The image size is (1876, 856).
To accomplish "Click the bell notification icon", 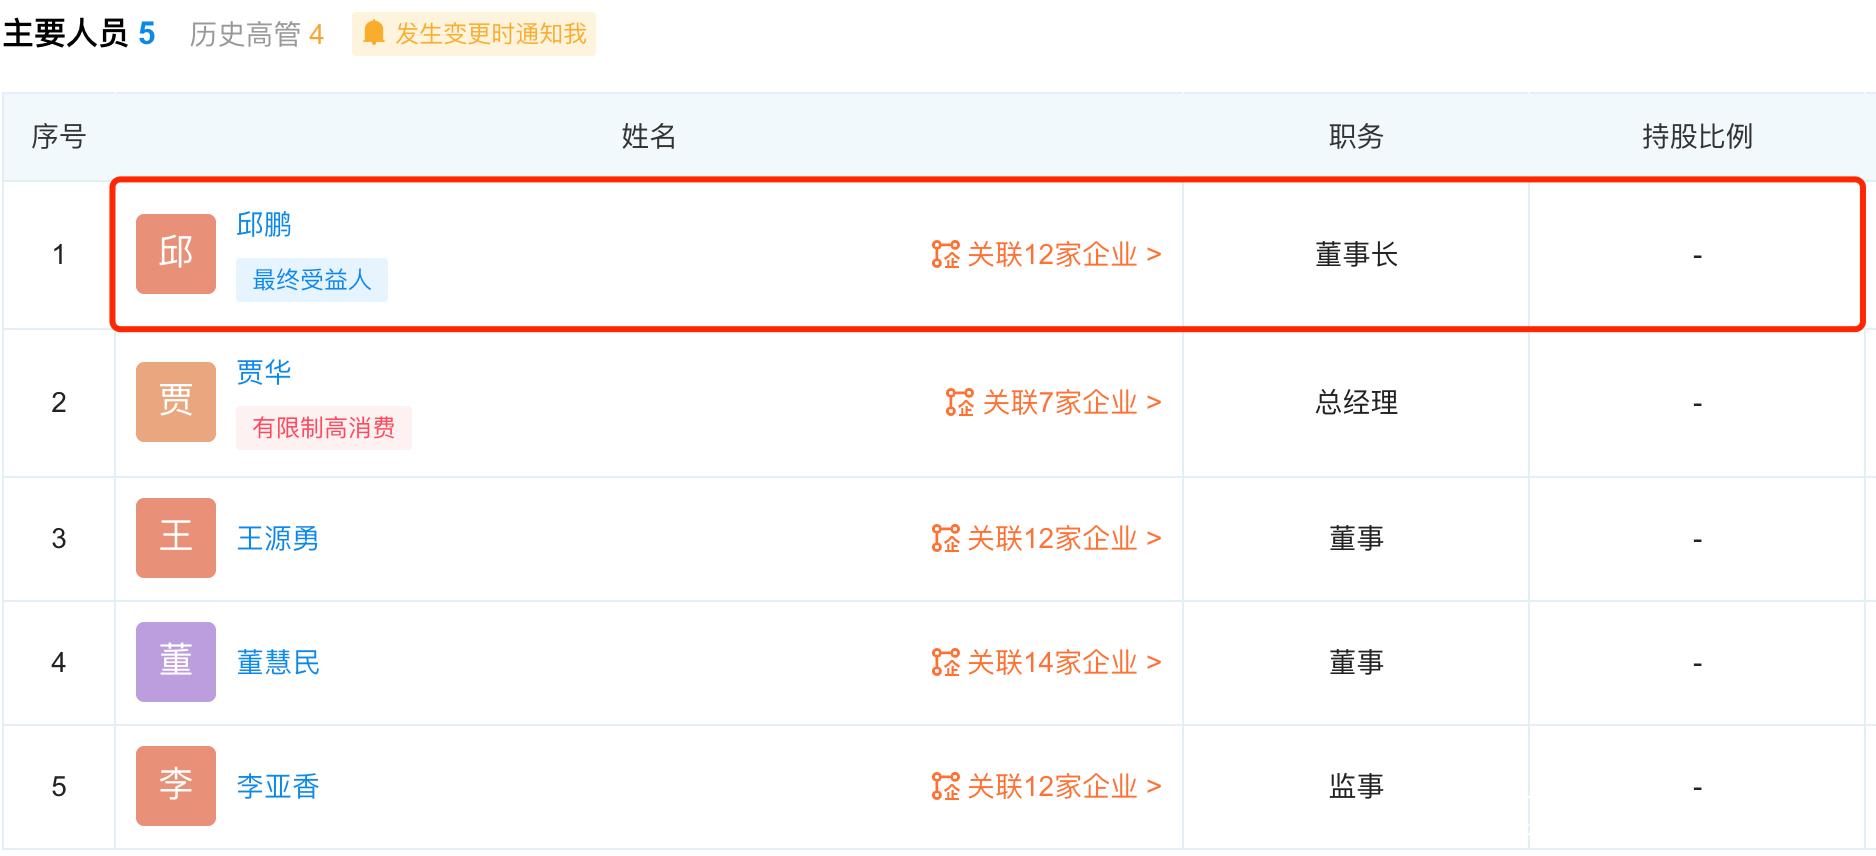I will pyautogui.click(x=374, y=33).
